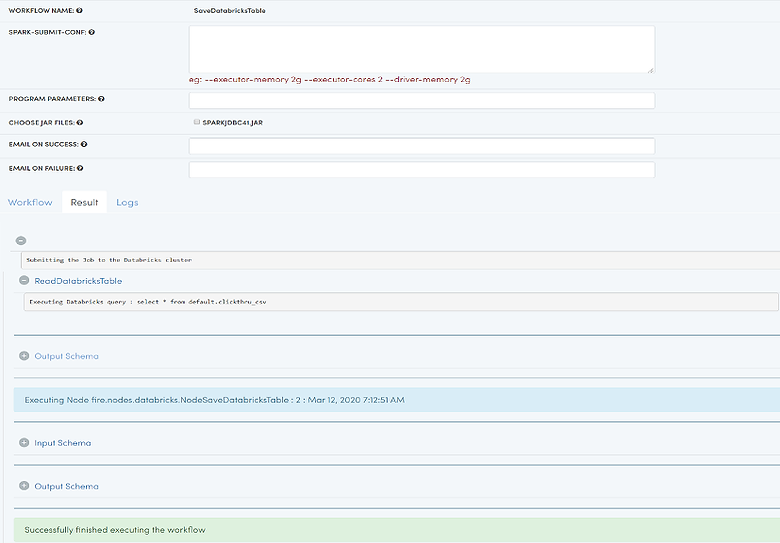Expand the Input Schema section
780x543 pixels.
24,443
